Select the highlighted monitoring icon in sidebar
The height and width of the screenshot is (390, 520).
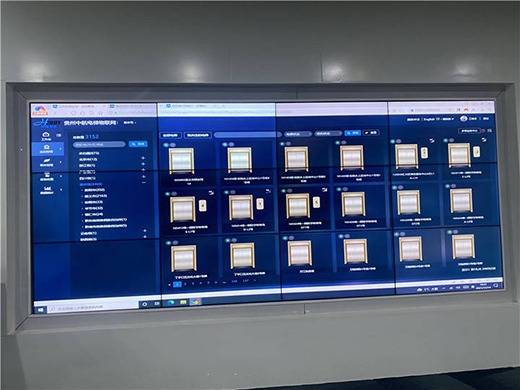[x=47, y=147]
